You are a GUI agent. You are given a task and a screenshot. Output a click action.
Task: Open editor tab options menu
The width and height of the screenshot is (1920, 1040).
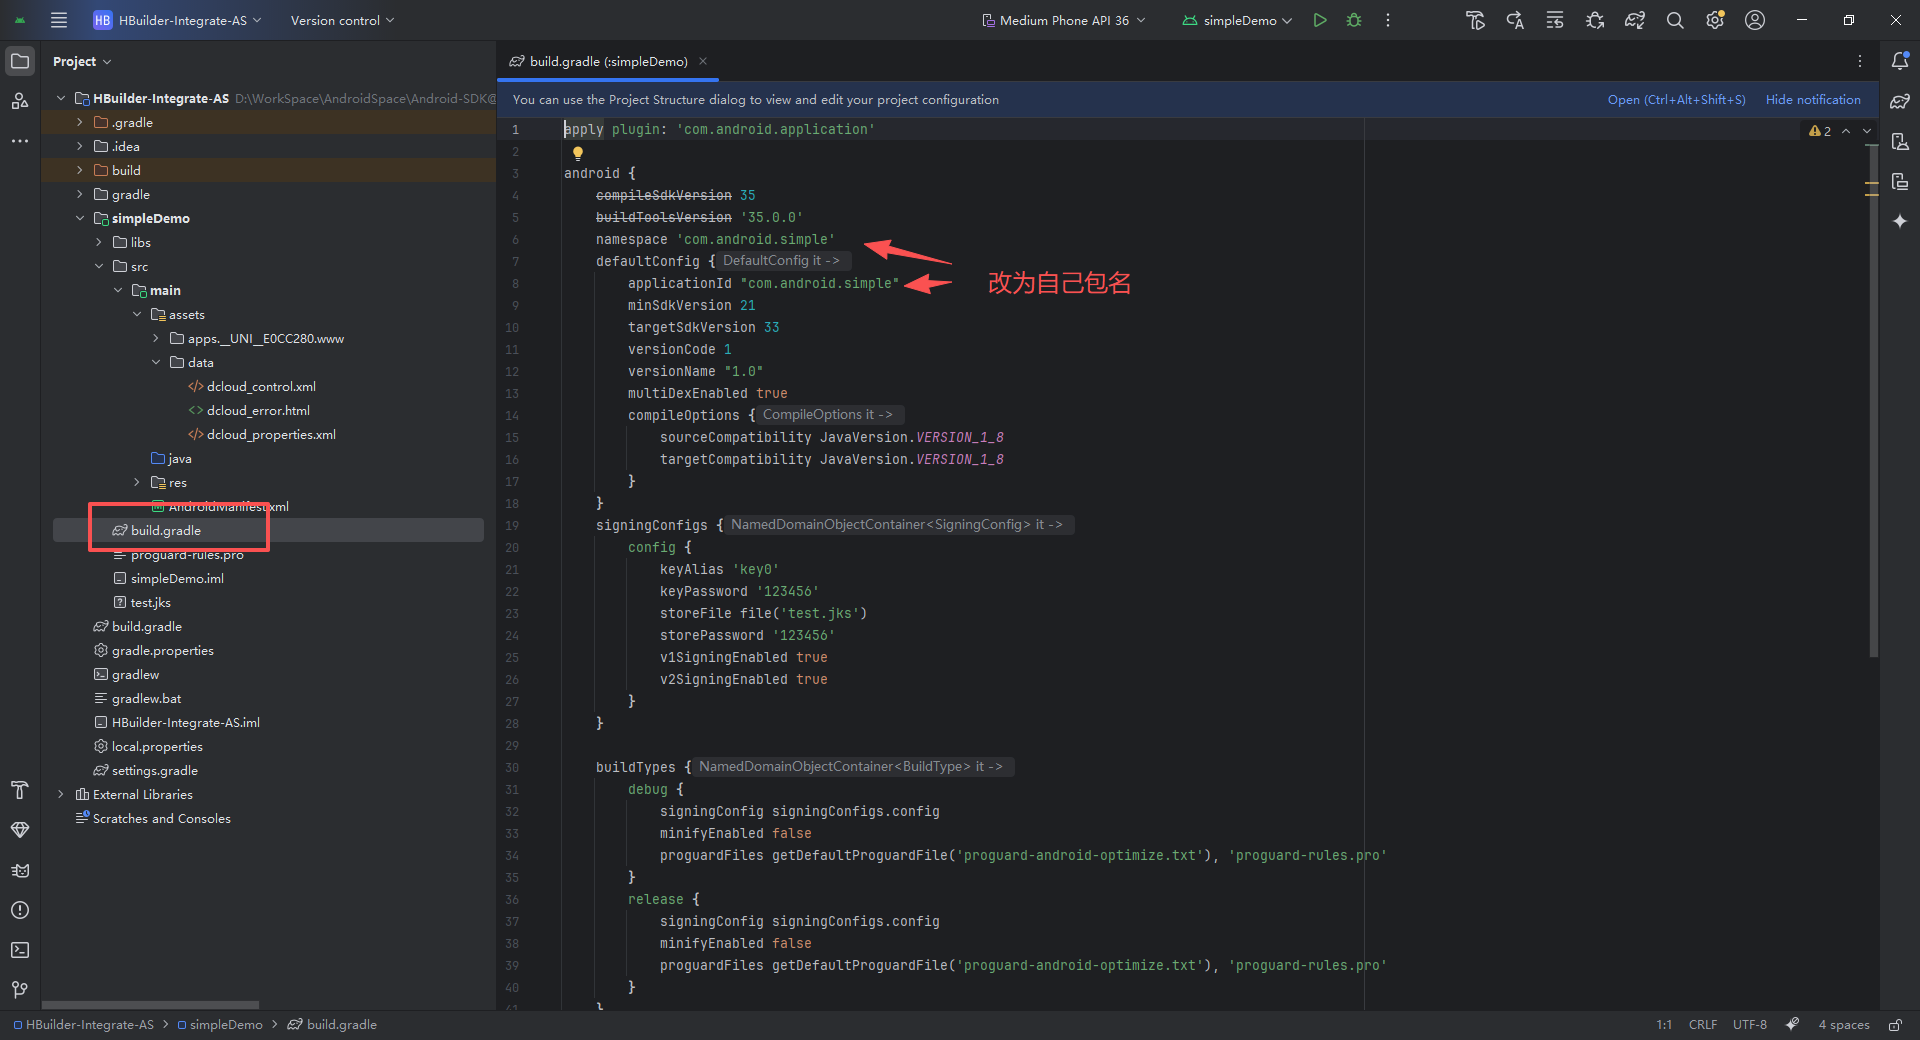click(1860, 61)
